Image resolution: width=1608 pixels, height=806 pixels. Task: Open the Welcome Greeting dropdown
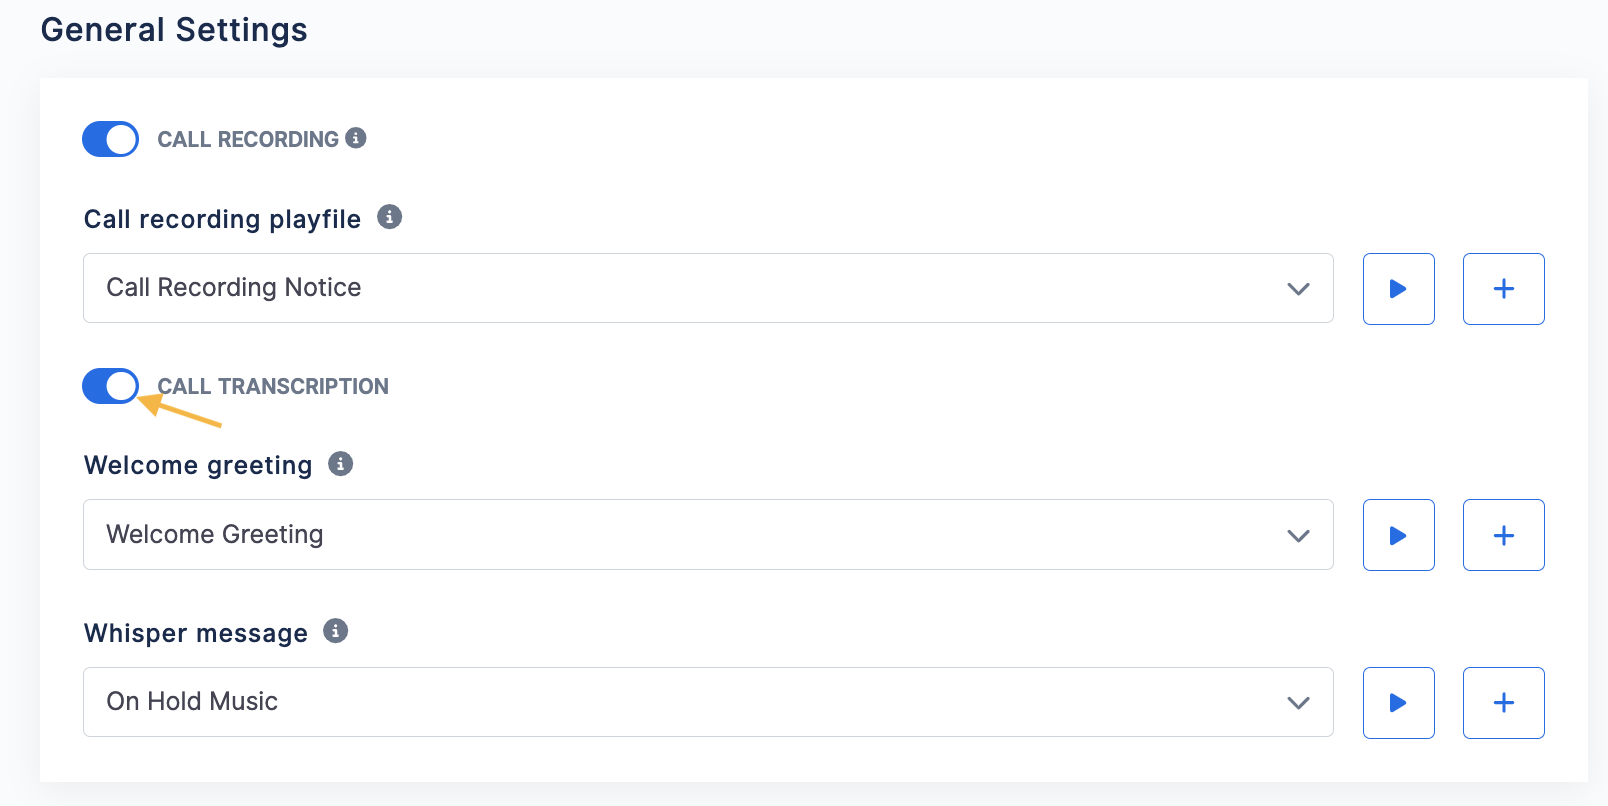pyautogui.click(x=708, y=535)
